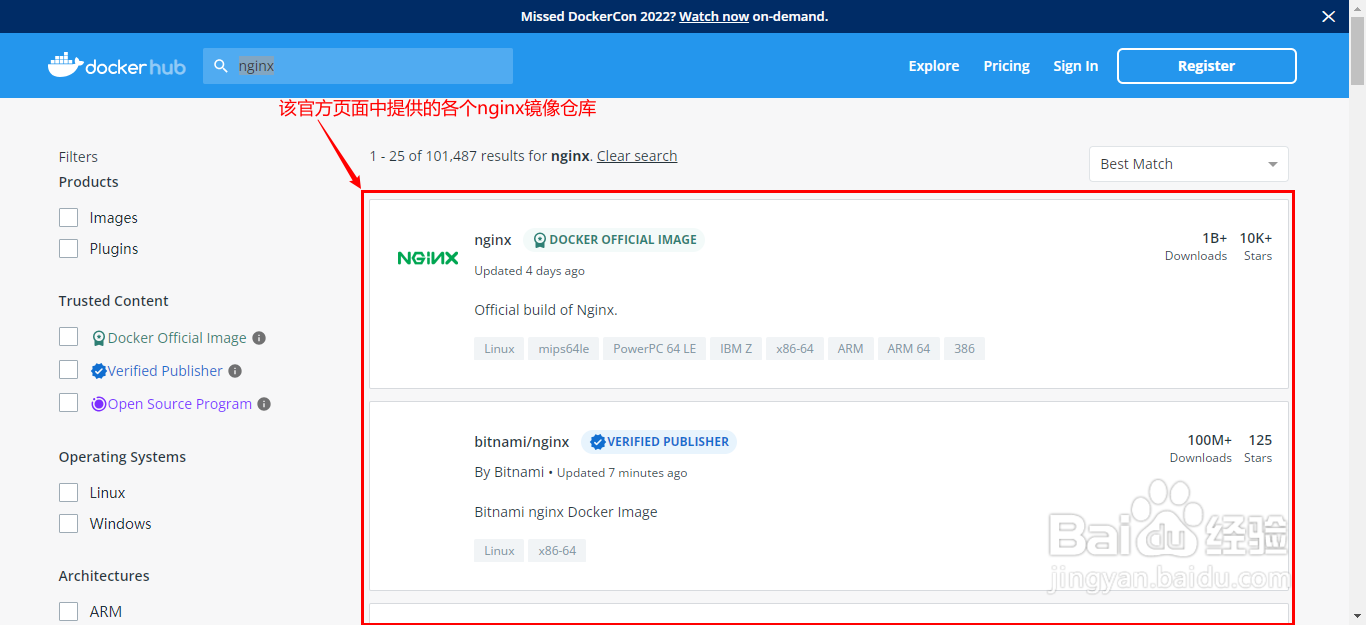Click the Verified Publisher badge on bitnami/nginx
Screen dimensions: 1366x625
tap(659, 442)
